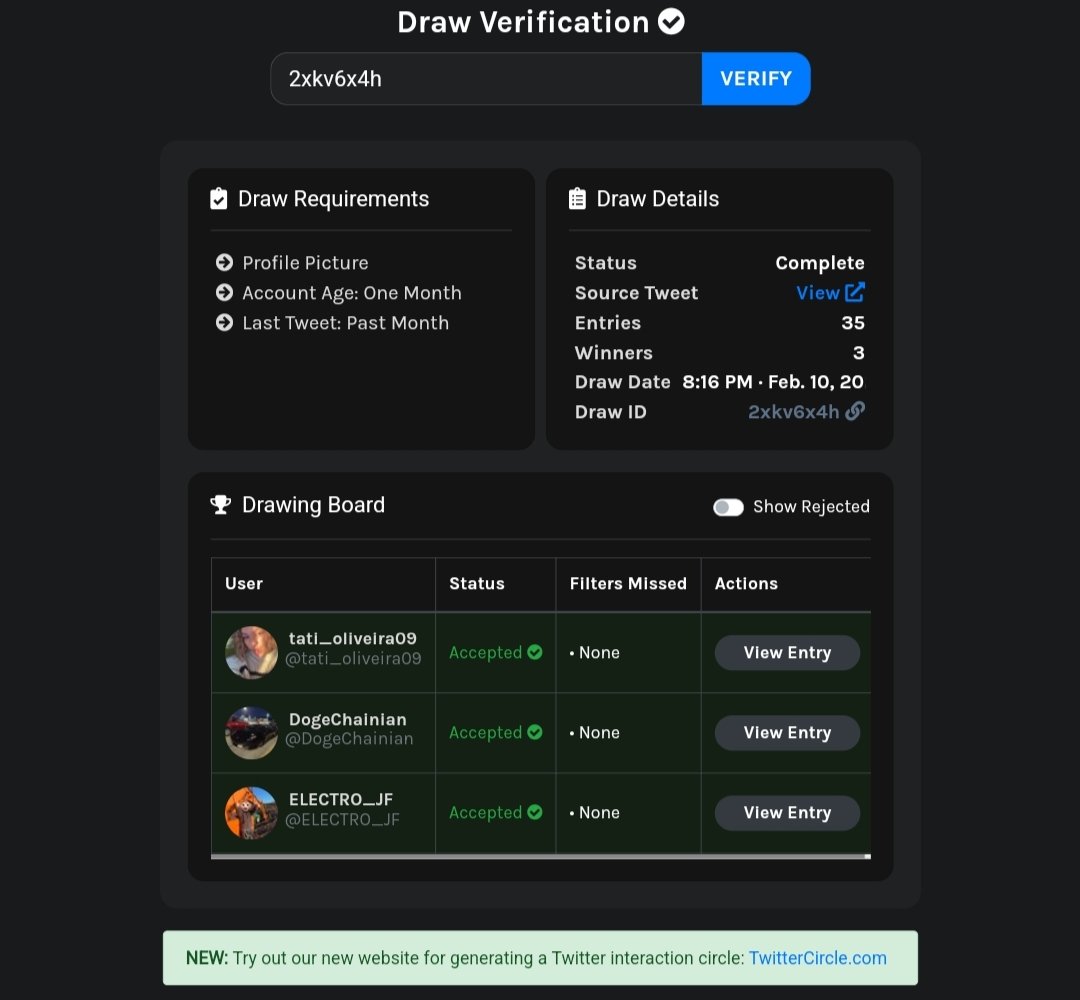Click the @tati_oliveira09 handle text
Image resolution: width=1080 pixels, height=1000 pixels.
(353, 659)
